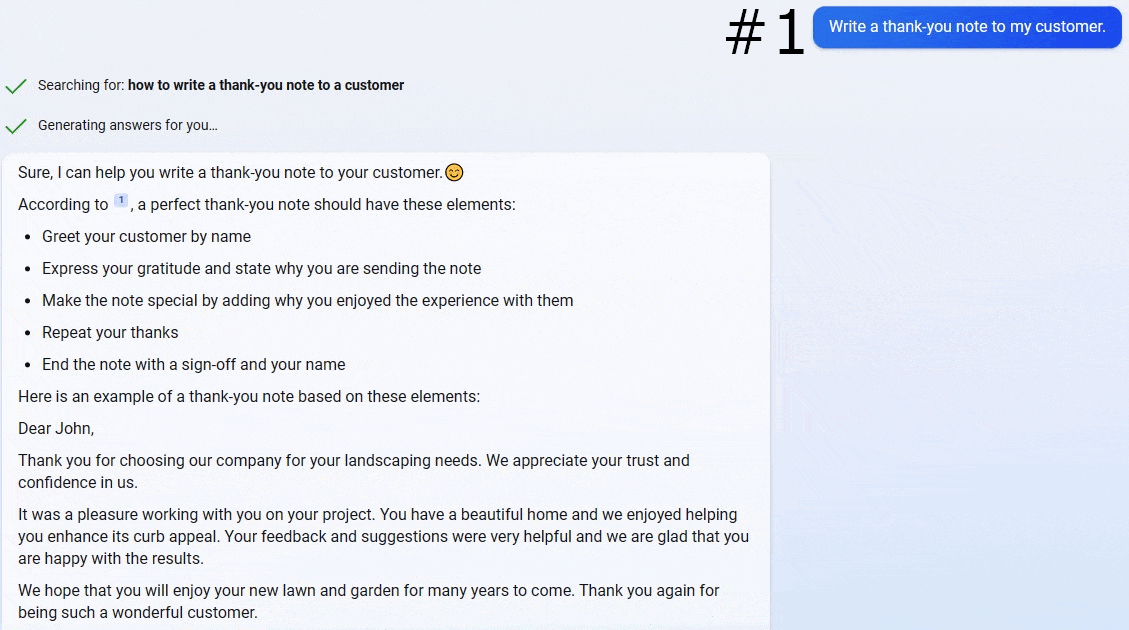Click Generating answers for you status text
The height and width of the screenshot is (630, 1129).
[x=127, y=125]
